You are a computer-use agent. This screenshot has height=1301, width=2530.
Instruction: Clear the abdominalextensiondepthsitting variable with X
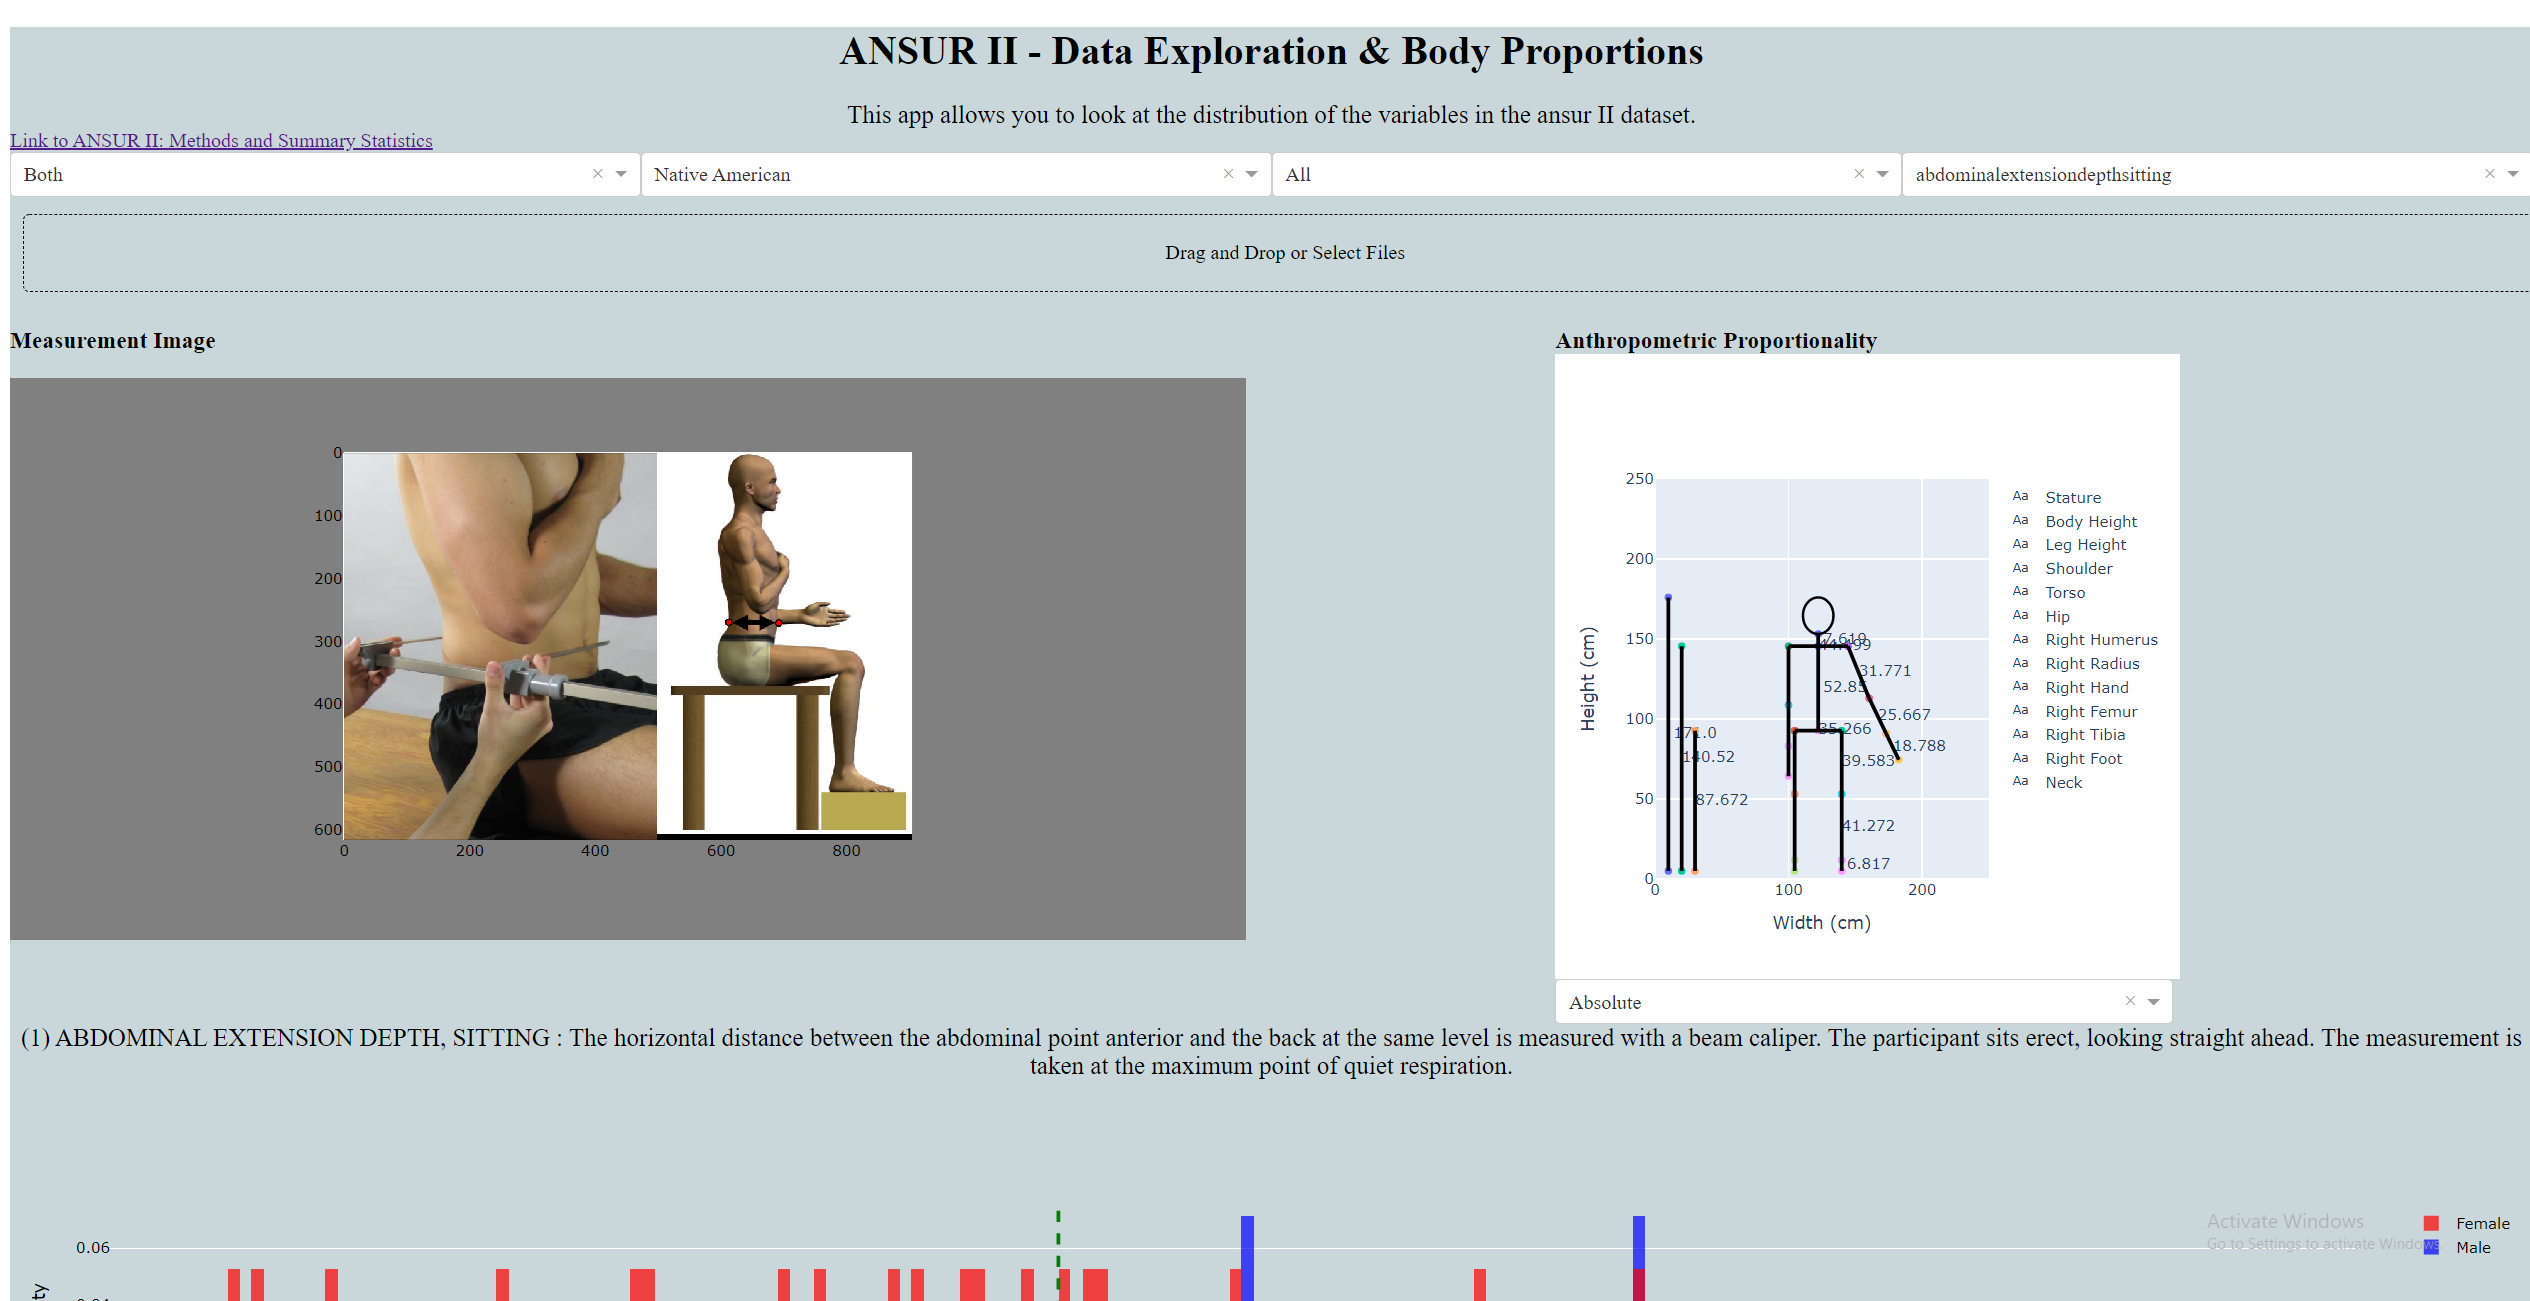click(2489, 174)
